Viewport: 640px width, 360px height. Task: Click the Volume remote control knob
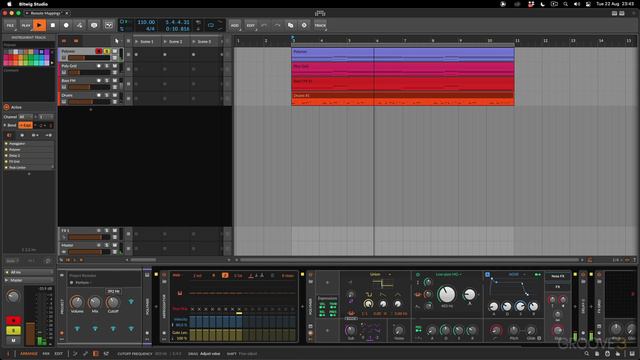pyautogui.click(x=77, y=302)
